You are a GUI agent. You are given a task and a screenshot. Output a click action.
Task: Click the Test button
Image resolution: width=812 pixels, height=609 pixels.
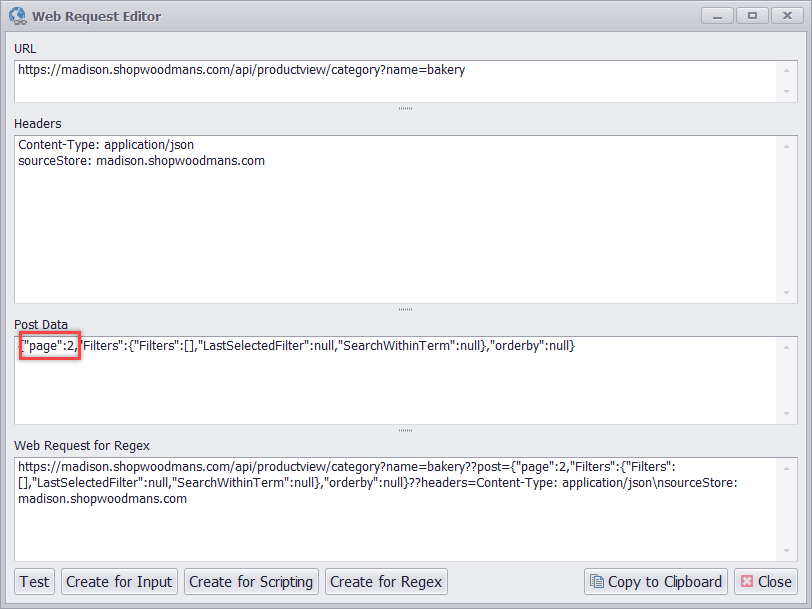coord(35,581)
